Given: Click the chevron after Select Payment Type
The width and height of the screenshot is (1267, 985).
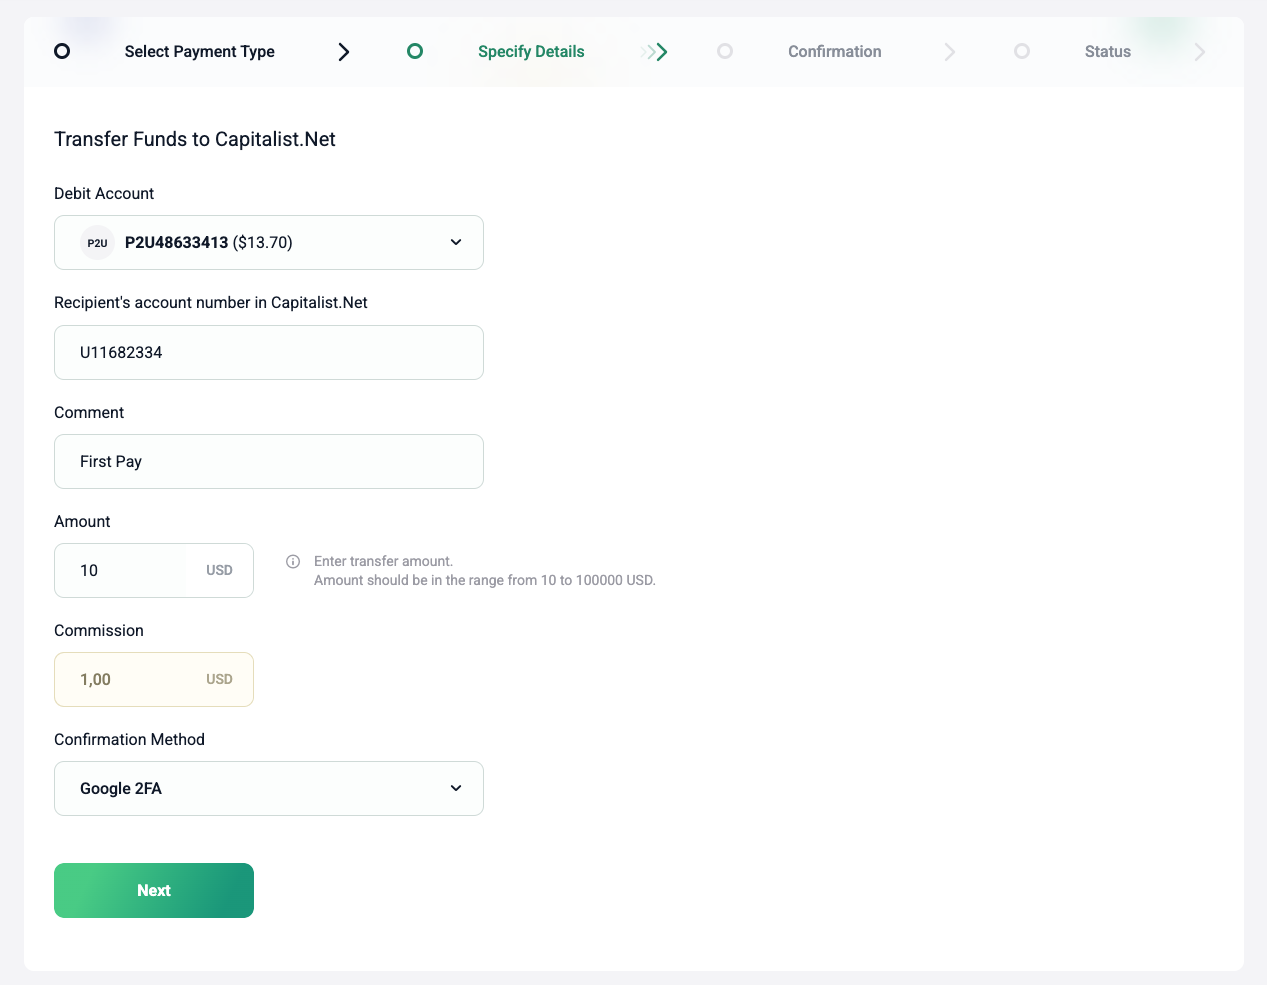Looking at the screenshot, I should click(x=344, y=52).
